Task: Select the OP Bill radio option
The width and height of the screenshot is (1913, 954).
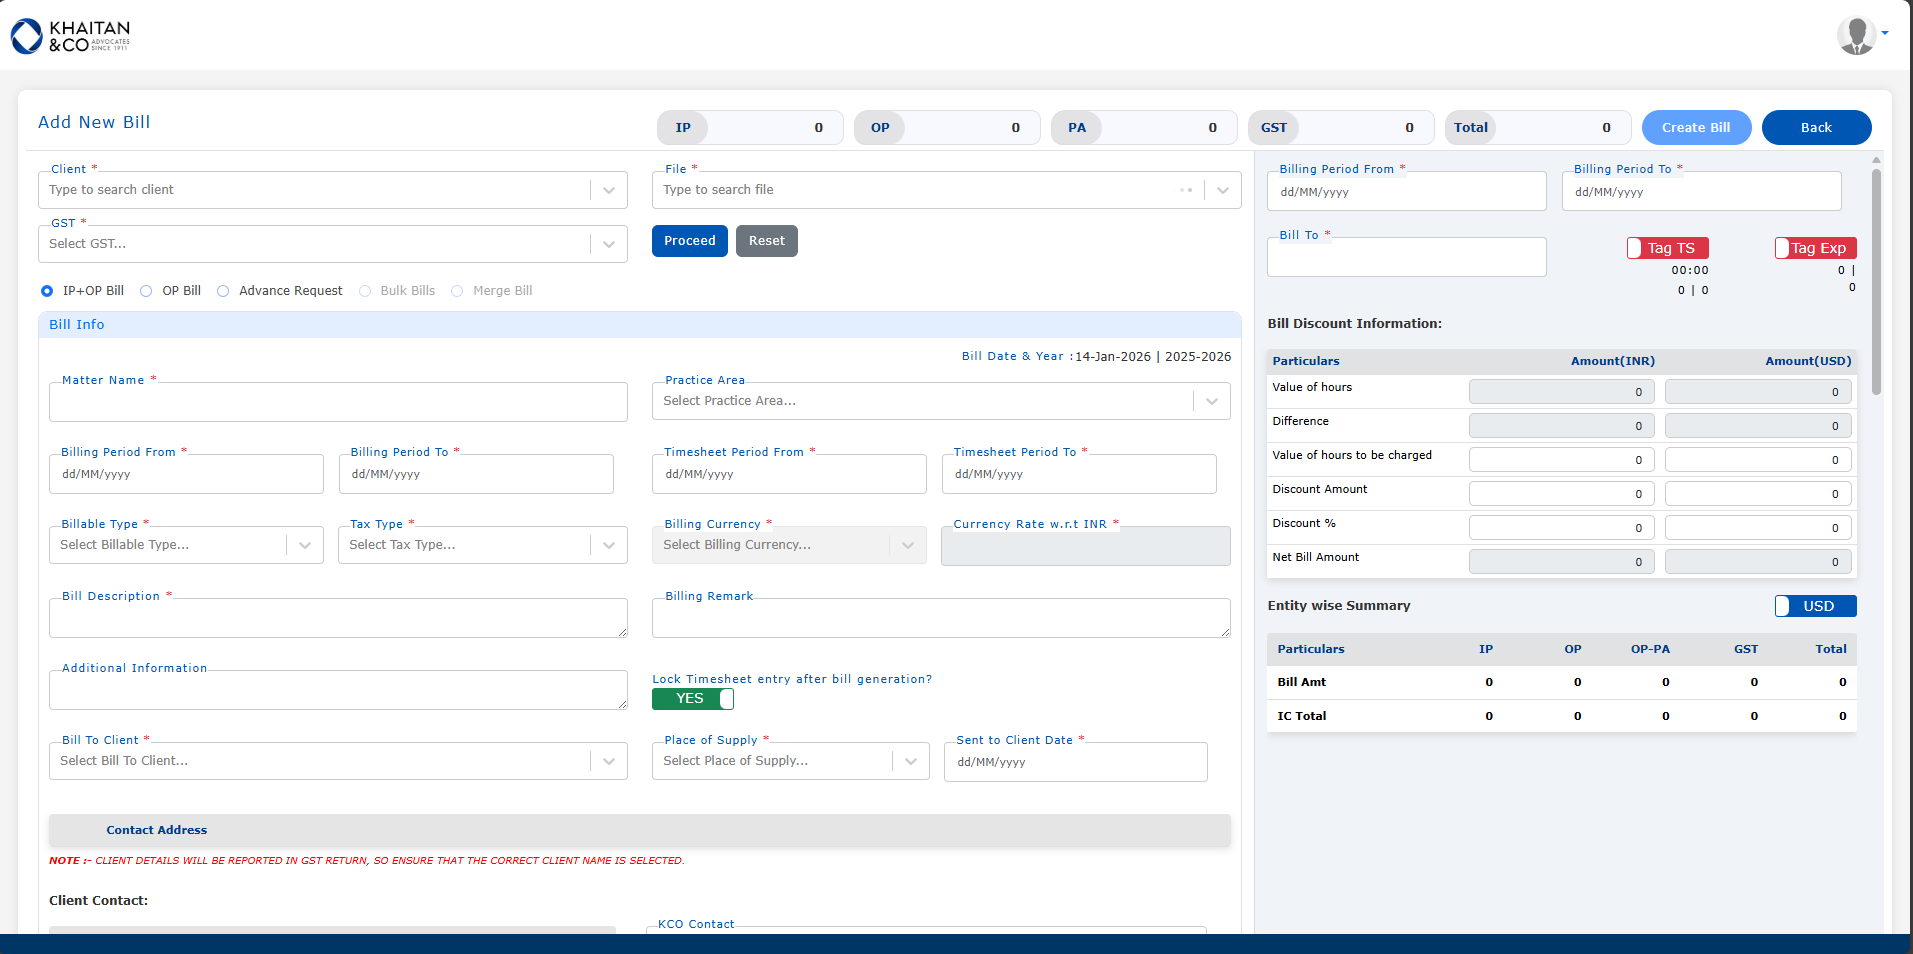Action: [146, 291]
